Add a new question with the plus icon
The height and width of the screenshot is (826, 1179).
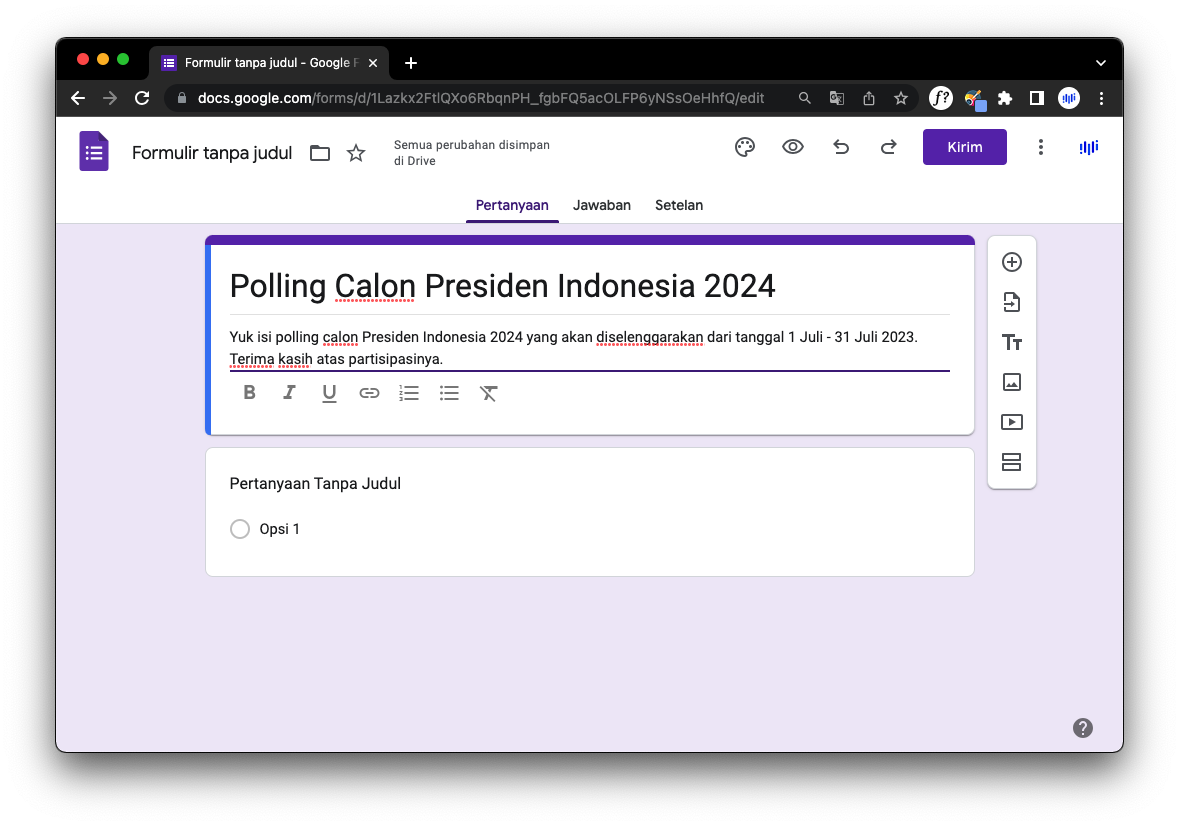(1011, 262)
